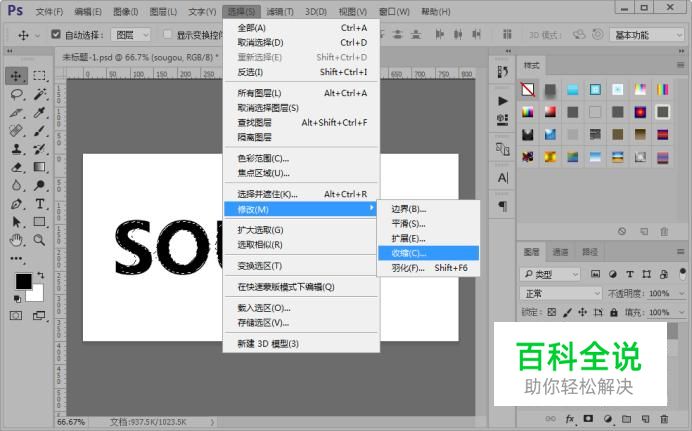
Task: Click the Layers panel trash icon
Action: pos(664,419)
